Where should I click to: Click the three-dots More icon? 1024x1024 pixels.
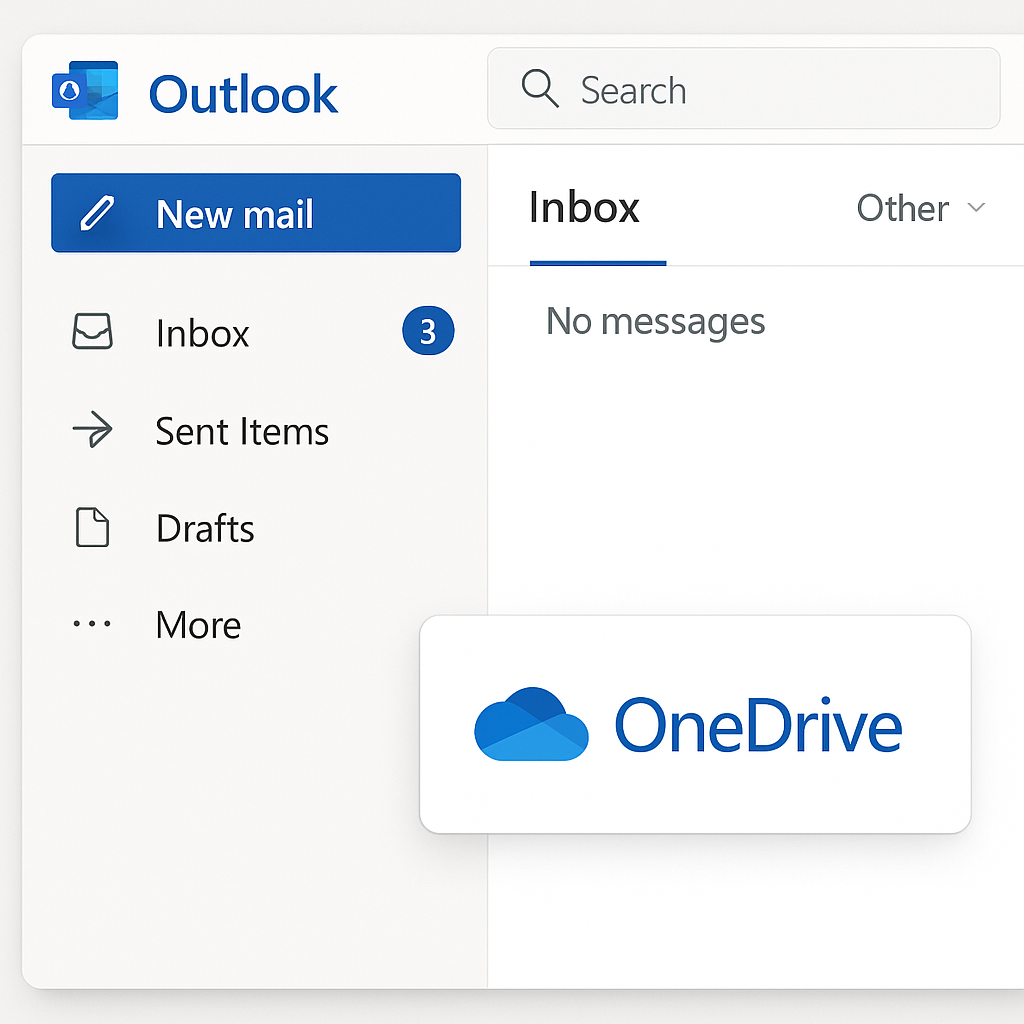pos(92,624)
